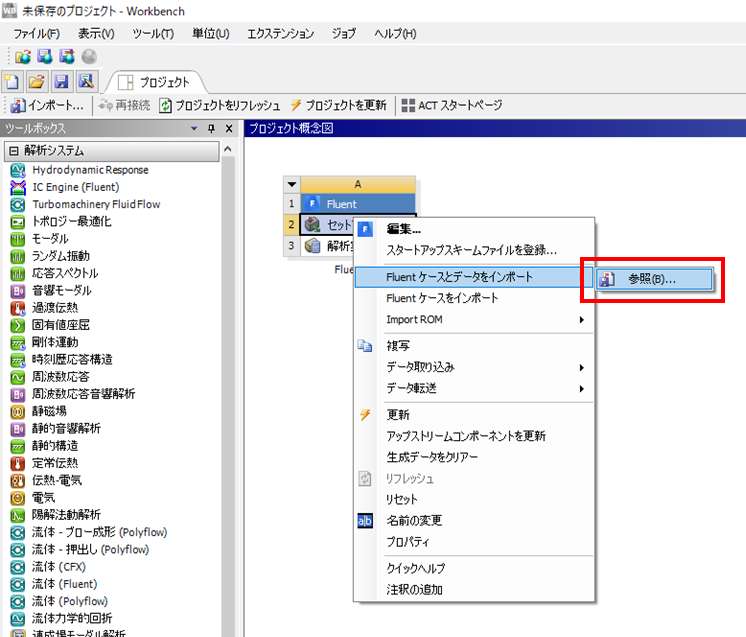Click the Random Vibration (ランダム振動) icon
This screenshot has height=637, width=746.
[x=18, y=256]
